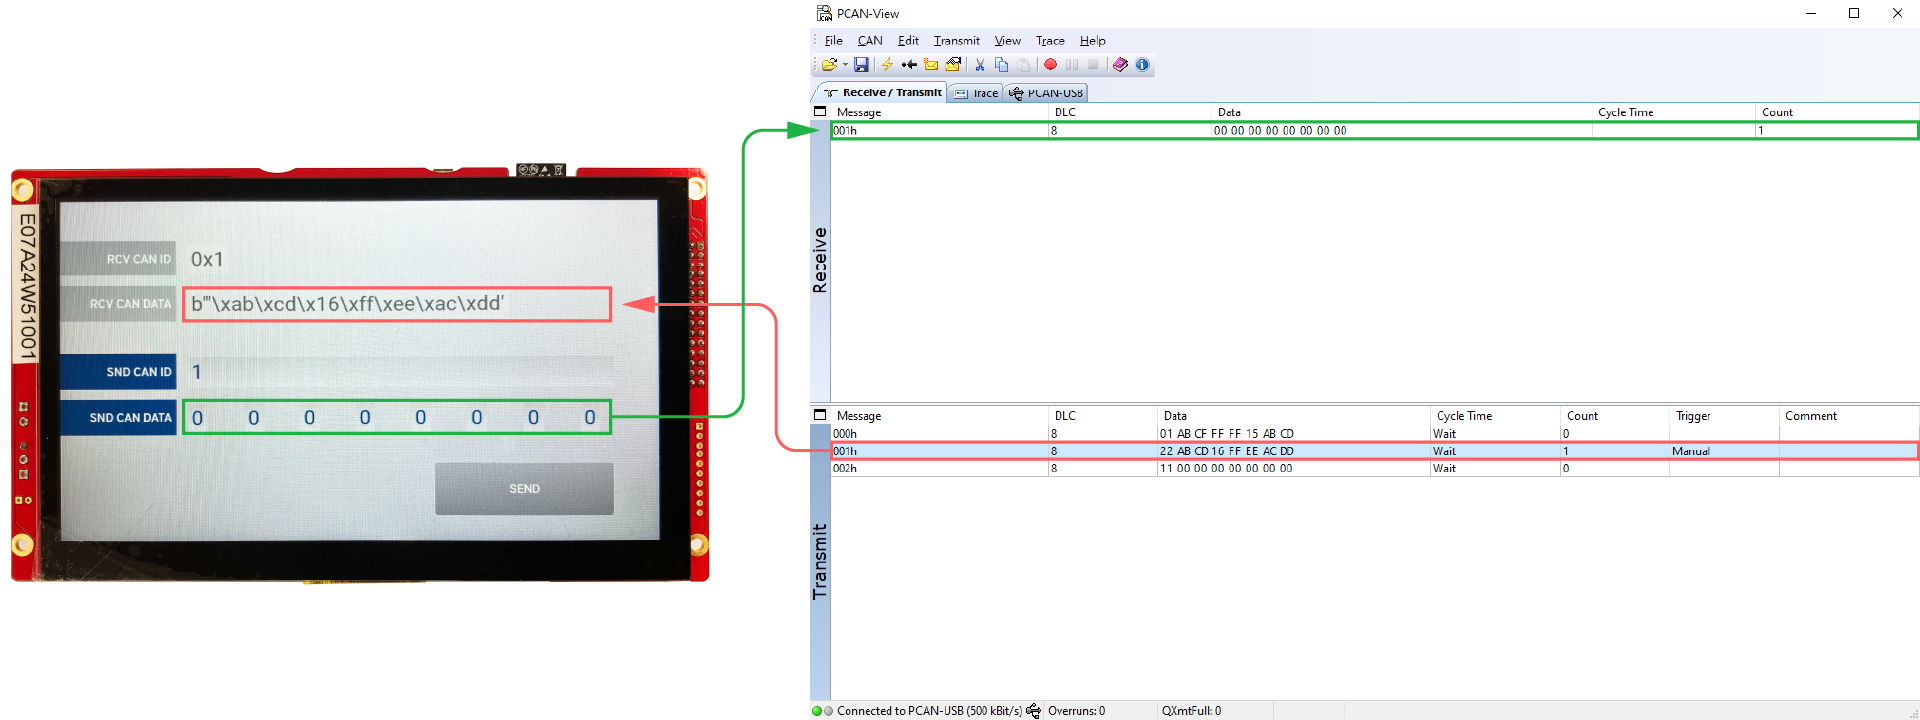Expand the Open icon dropdown arrow
This screenshot has width=1920, height=720.
click(845, 65)
